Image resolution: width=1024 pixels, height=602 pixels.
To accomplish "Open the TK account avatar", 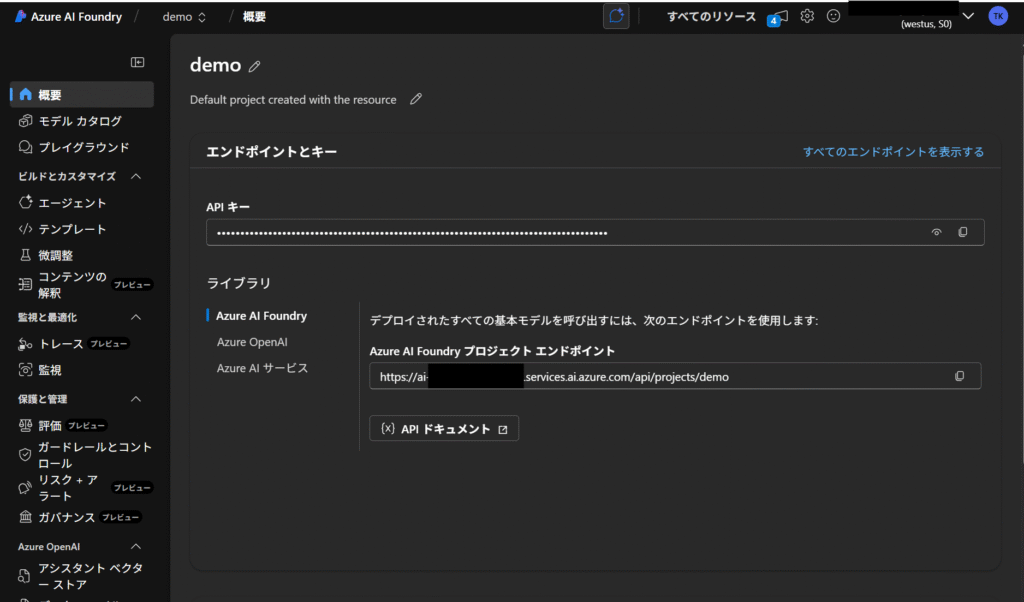I will tap(998, 16).
